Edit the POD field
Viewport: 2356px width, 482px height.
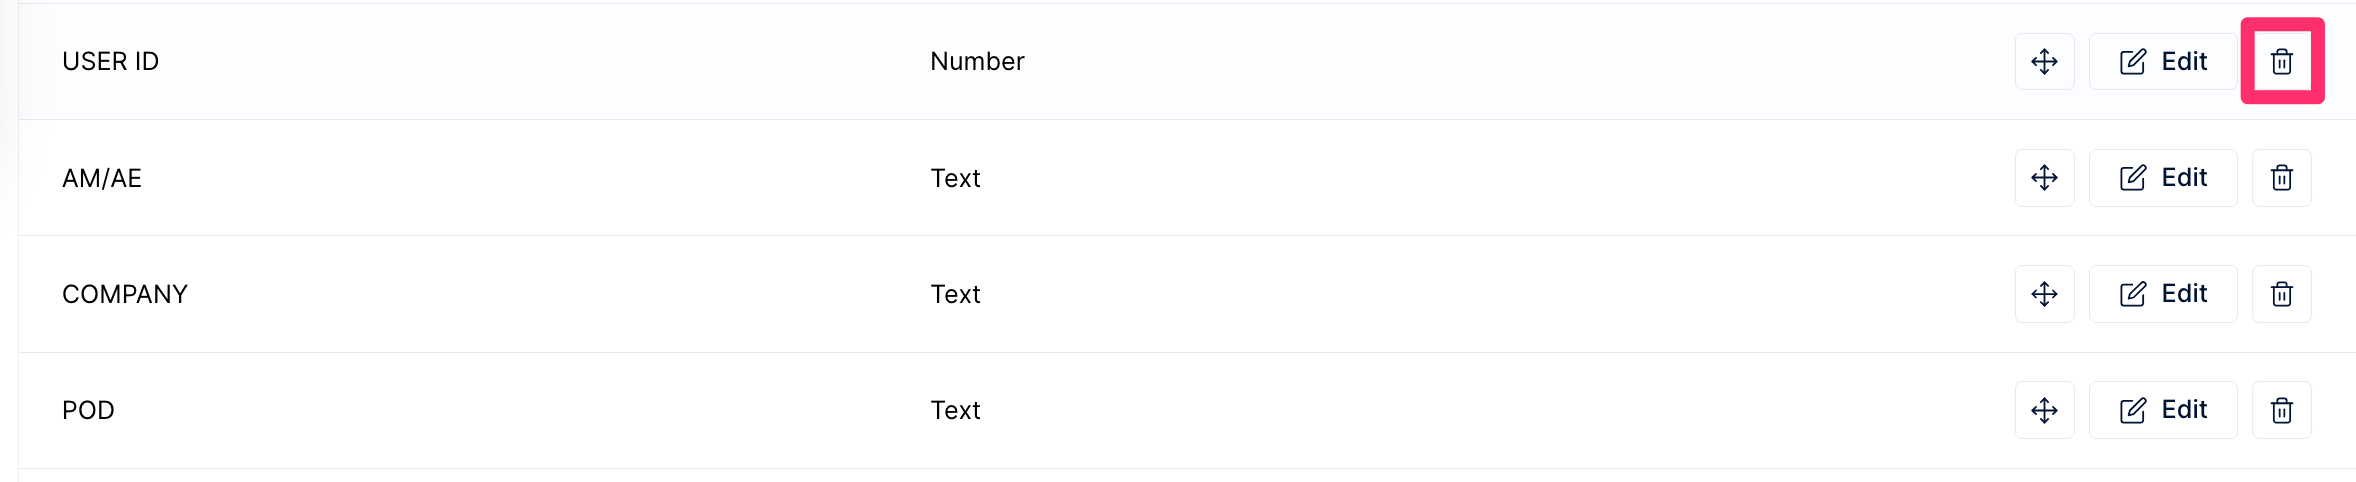(2163, 410)
